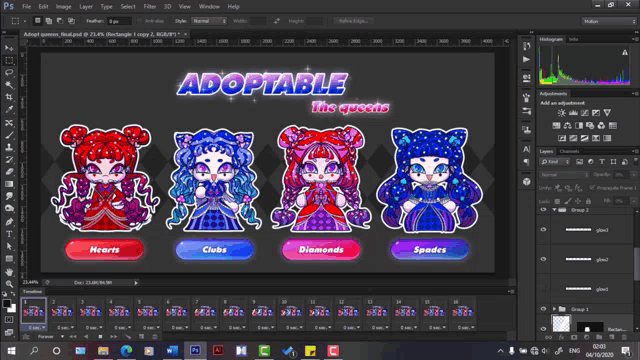Expand the Group 1 layer folder
This screenshot has height=360, width=640.
coord(554,309)
